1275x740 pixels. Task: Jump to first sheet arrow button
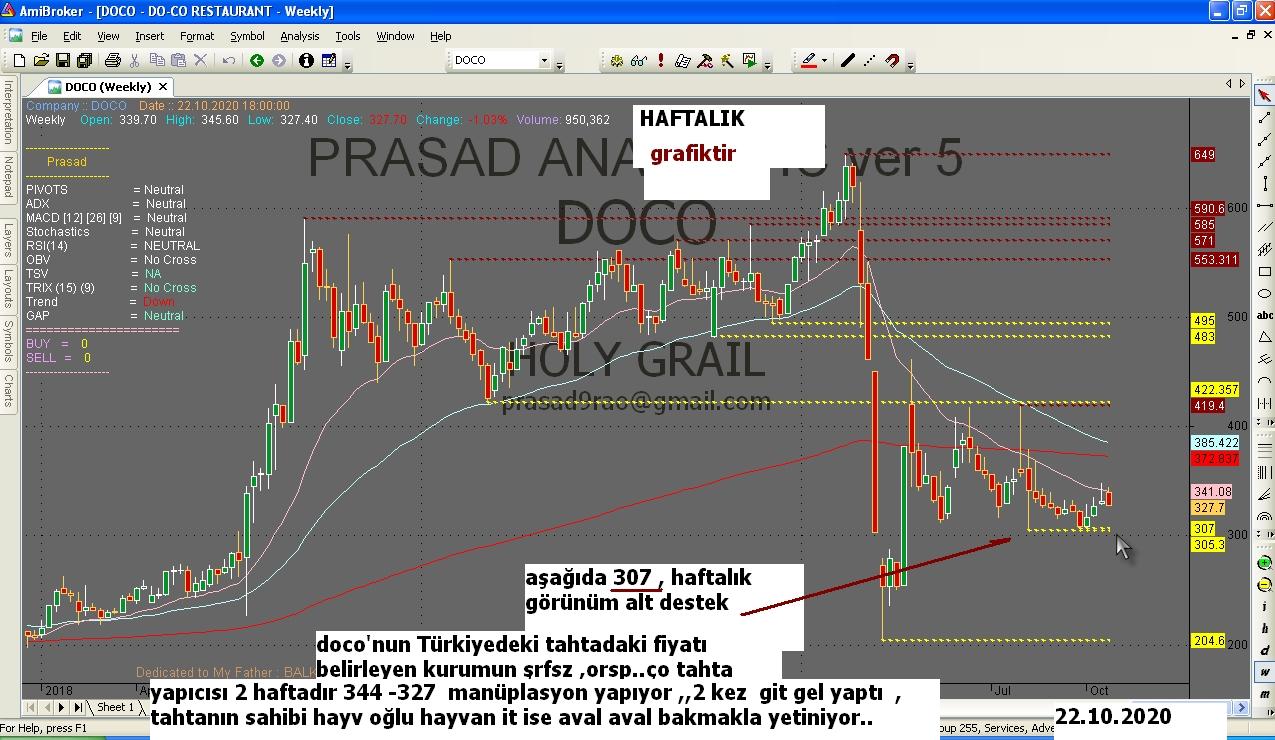(x=31, y=707)
